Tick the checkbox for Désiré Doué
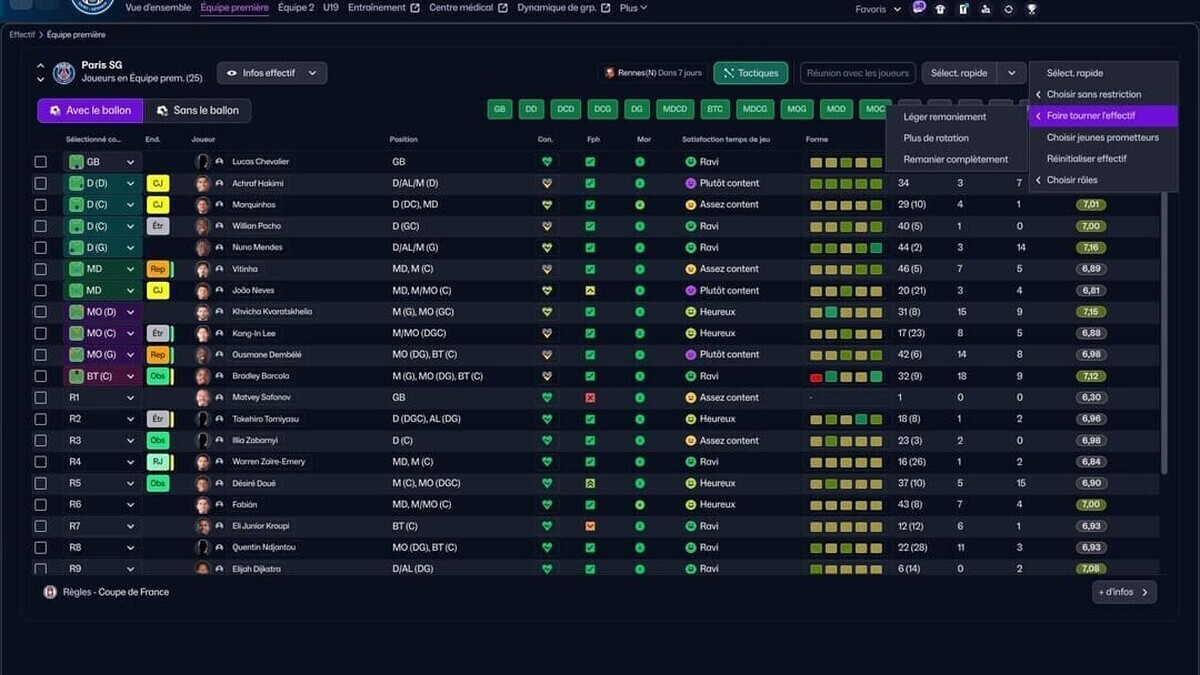Image resolution: width=1200 pixels, height=675 pixels. pyautogui.click(x=41, y=483)
